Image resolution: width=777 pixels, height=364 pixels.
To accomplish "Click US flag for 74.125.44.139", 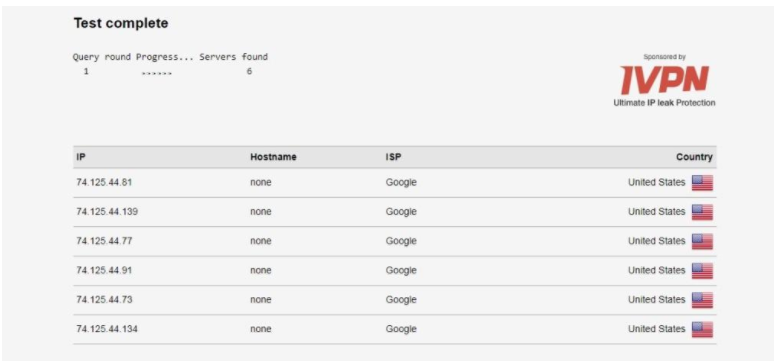I will tap(702, 212).
